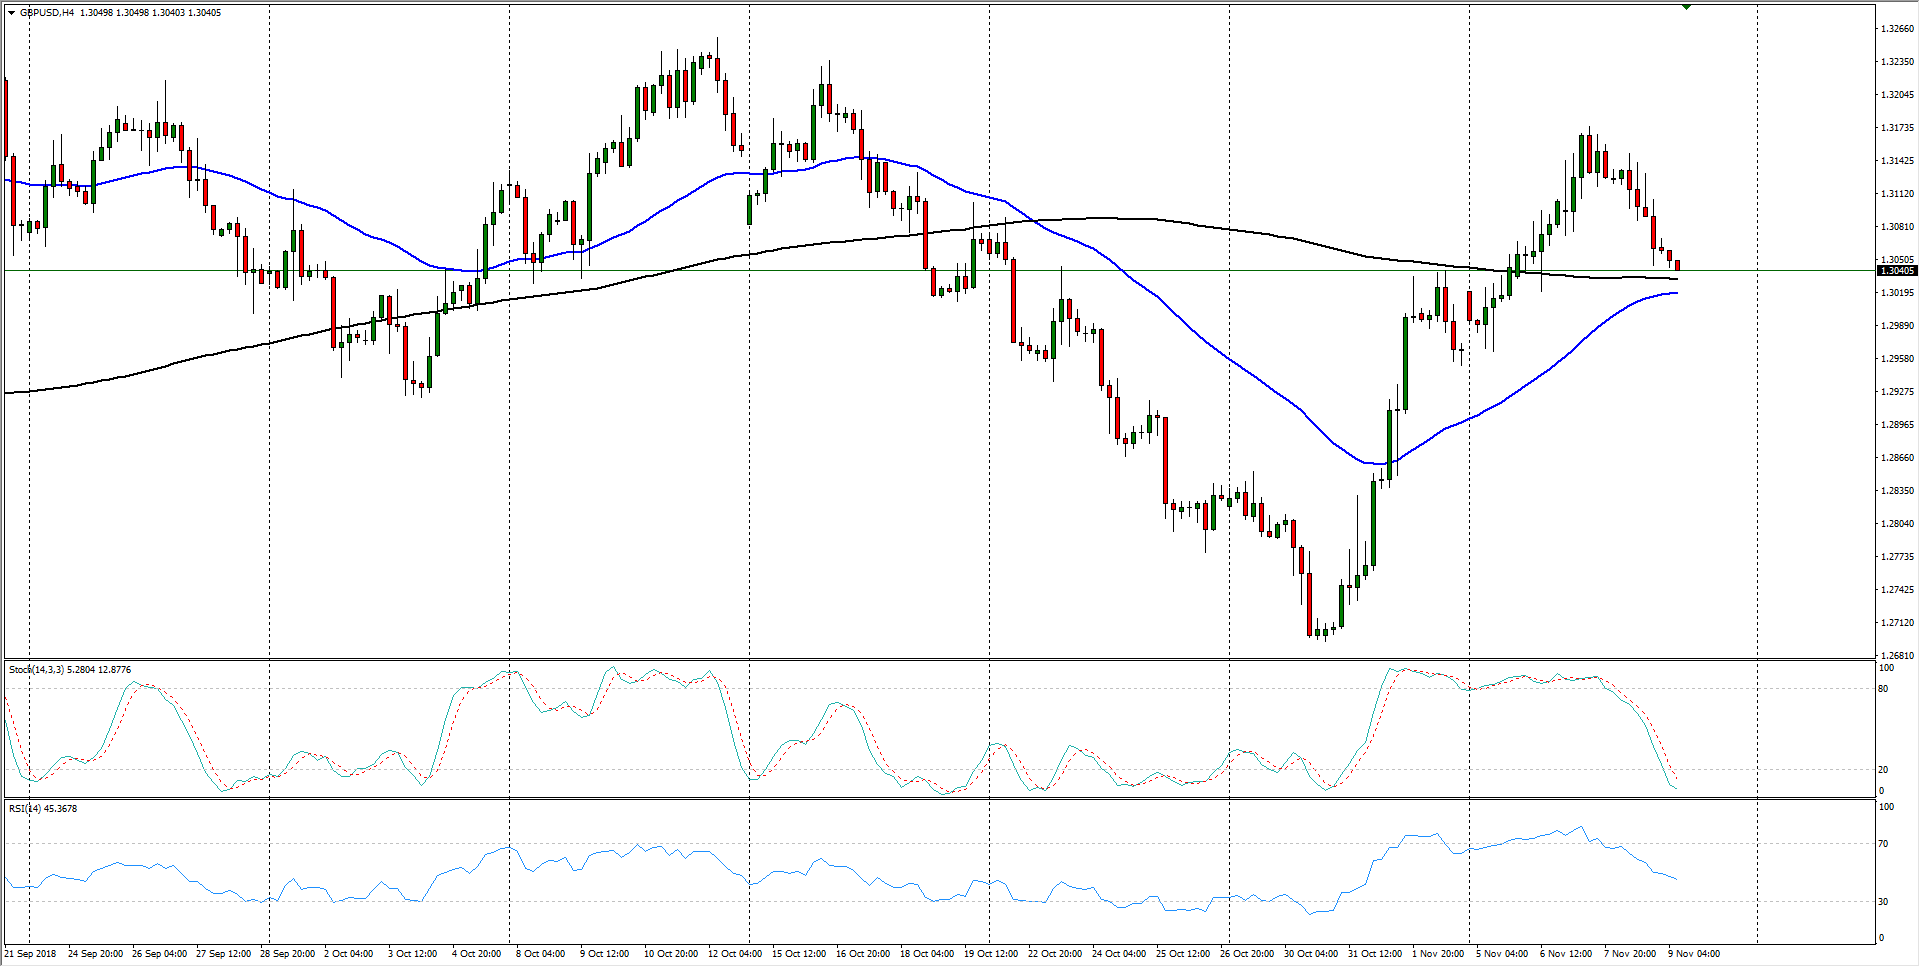Viewport: 1920px width, 967px height.
Task: Click the 9 Nov 04:00 time label
Action: tap(1694, 954)
